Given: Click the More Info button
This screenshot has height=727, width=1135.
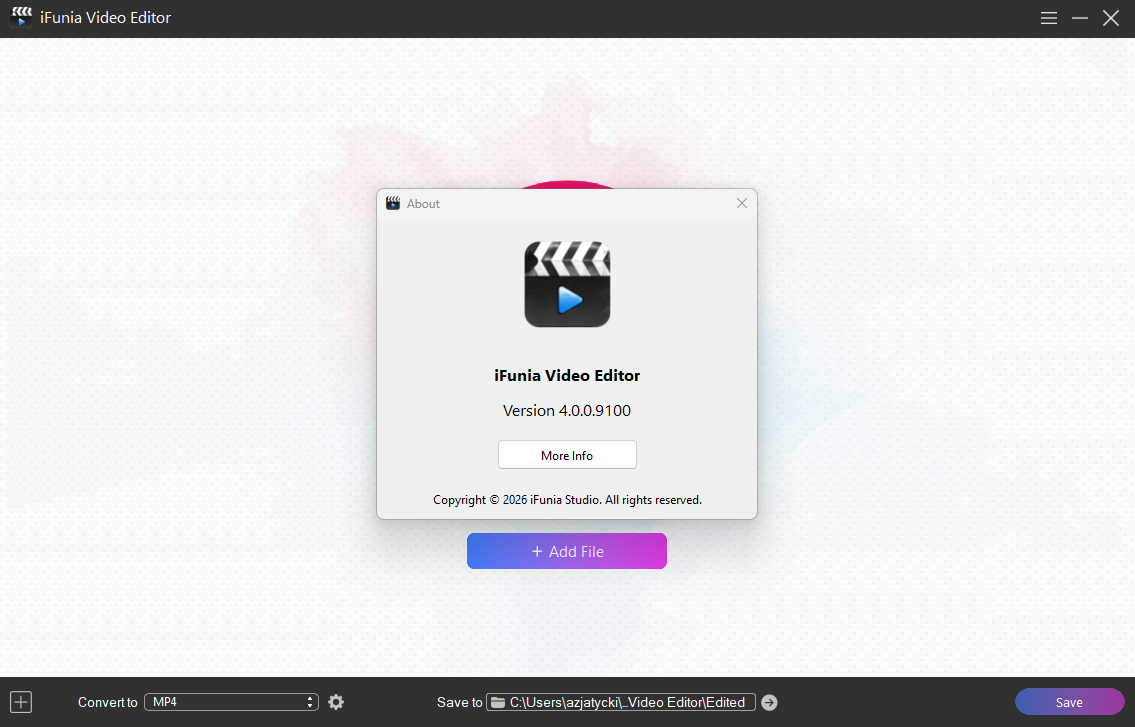Looking at the screenshot, I should coord(567,455).
